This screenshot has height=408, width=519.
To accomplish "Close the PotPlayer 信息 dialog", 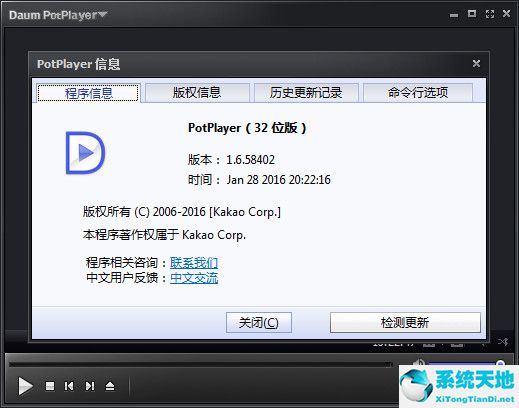I will tap(476, 63).
